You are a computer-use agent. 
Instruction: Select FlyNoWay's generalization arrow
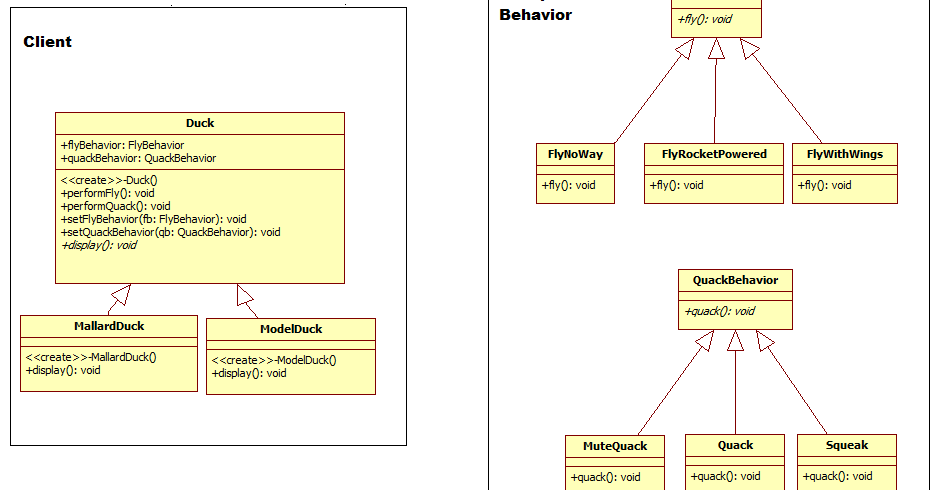coord(654,91)
